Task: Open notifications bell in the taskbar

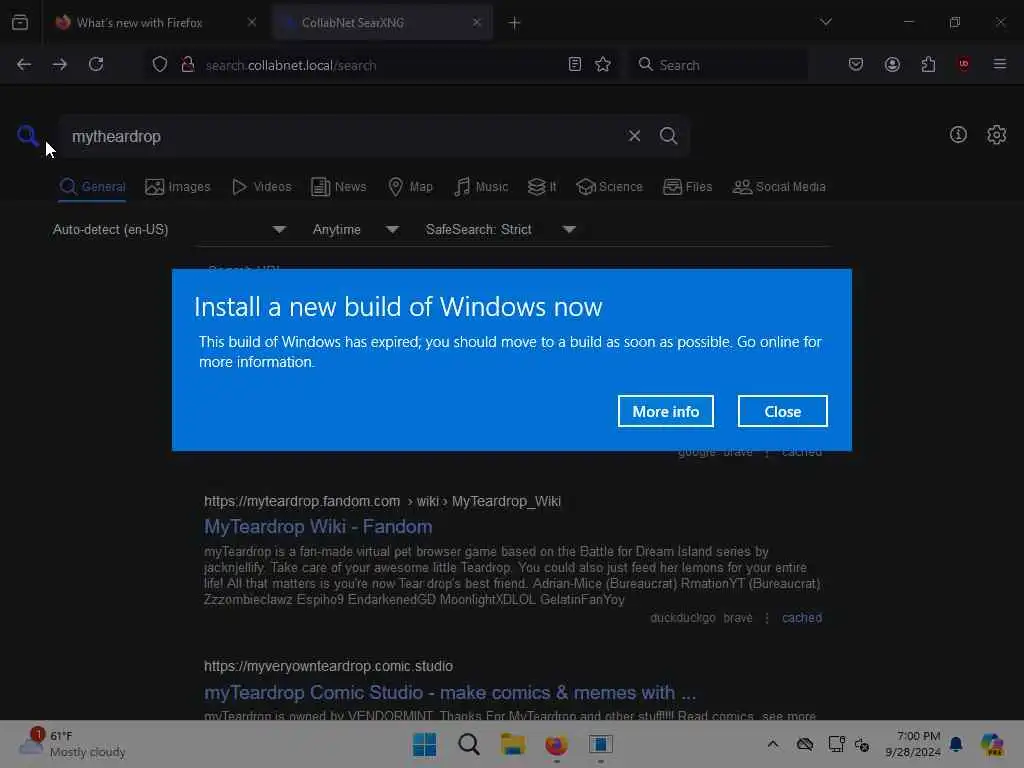Action: tap(956, 744)
